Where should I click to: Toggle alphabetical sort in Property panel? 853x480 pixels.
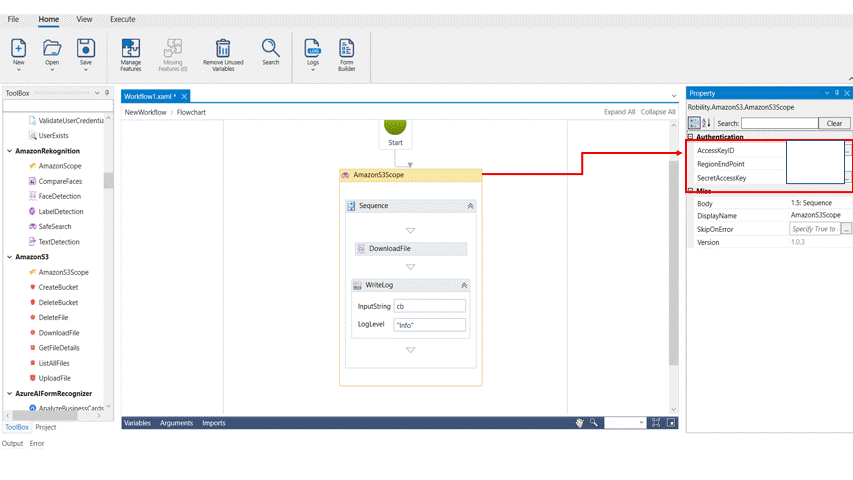[x=705, y=123]
